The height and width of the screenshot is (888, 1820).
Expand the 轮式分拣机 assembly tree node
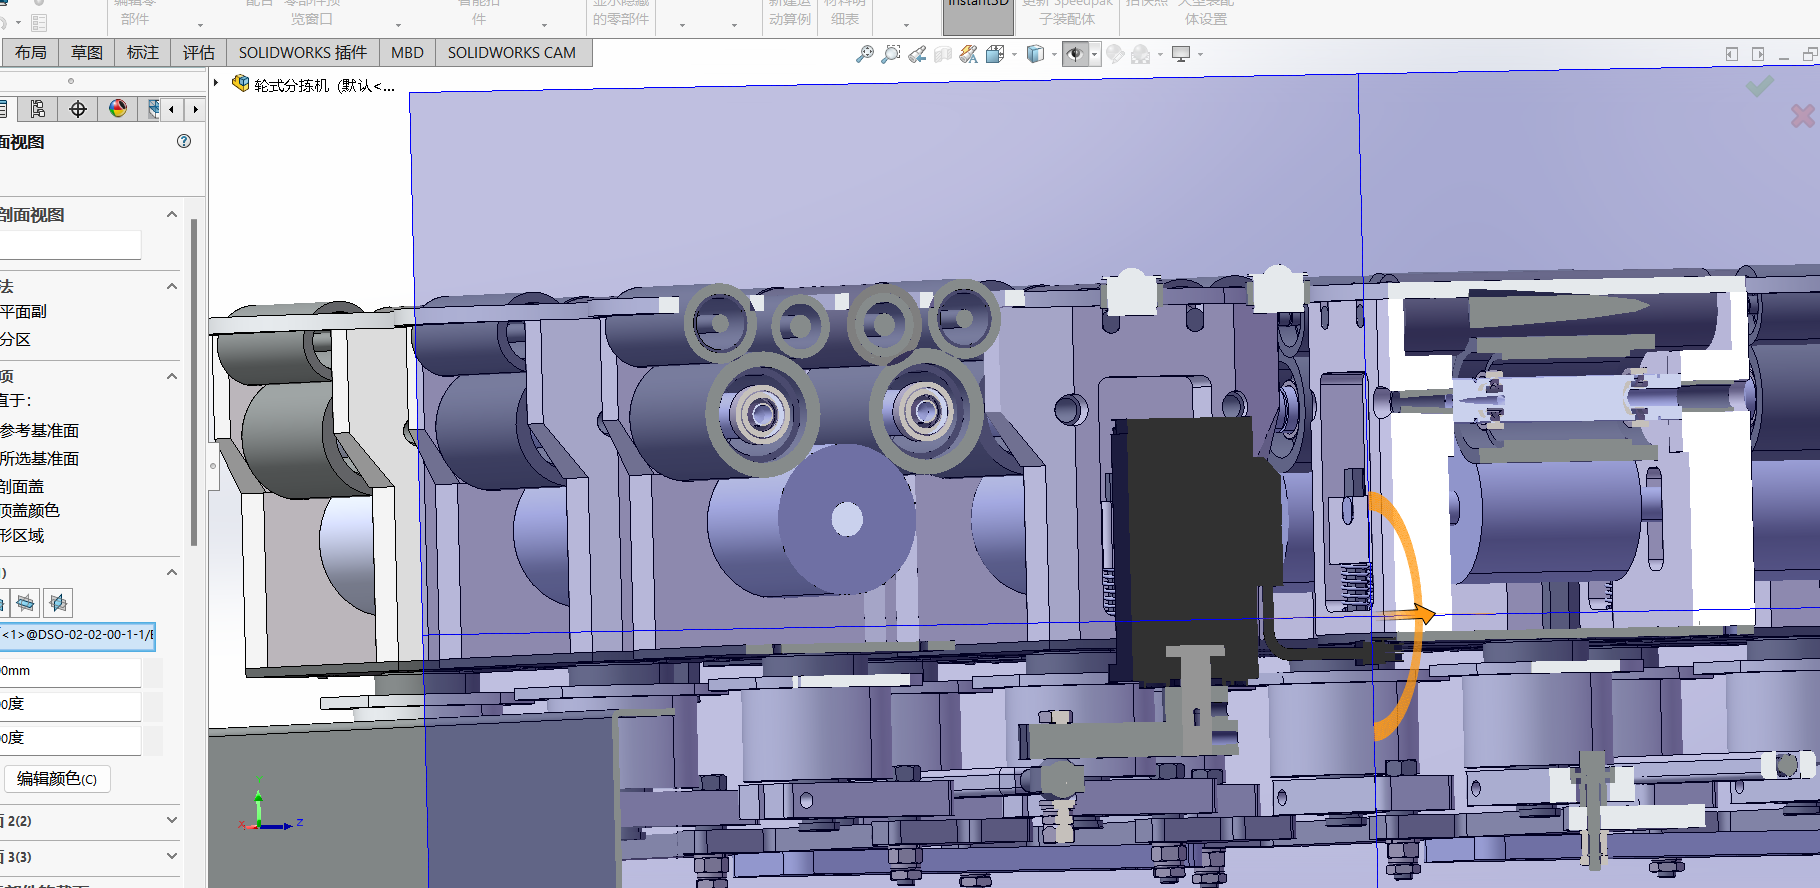(216, 83)
